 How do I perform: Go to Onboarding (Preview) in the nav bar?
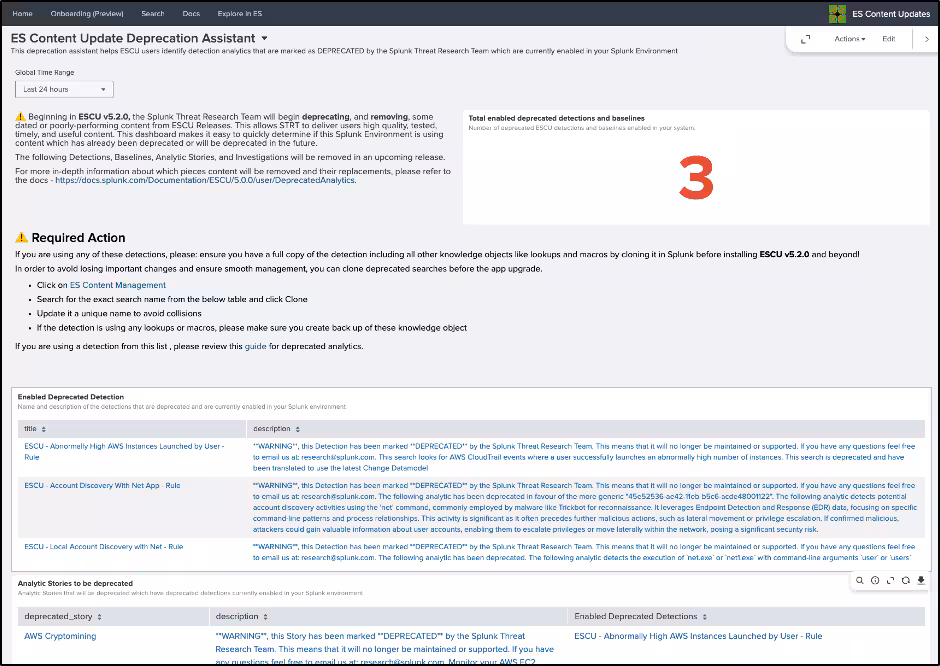tap(87, 14)
